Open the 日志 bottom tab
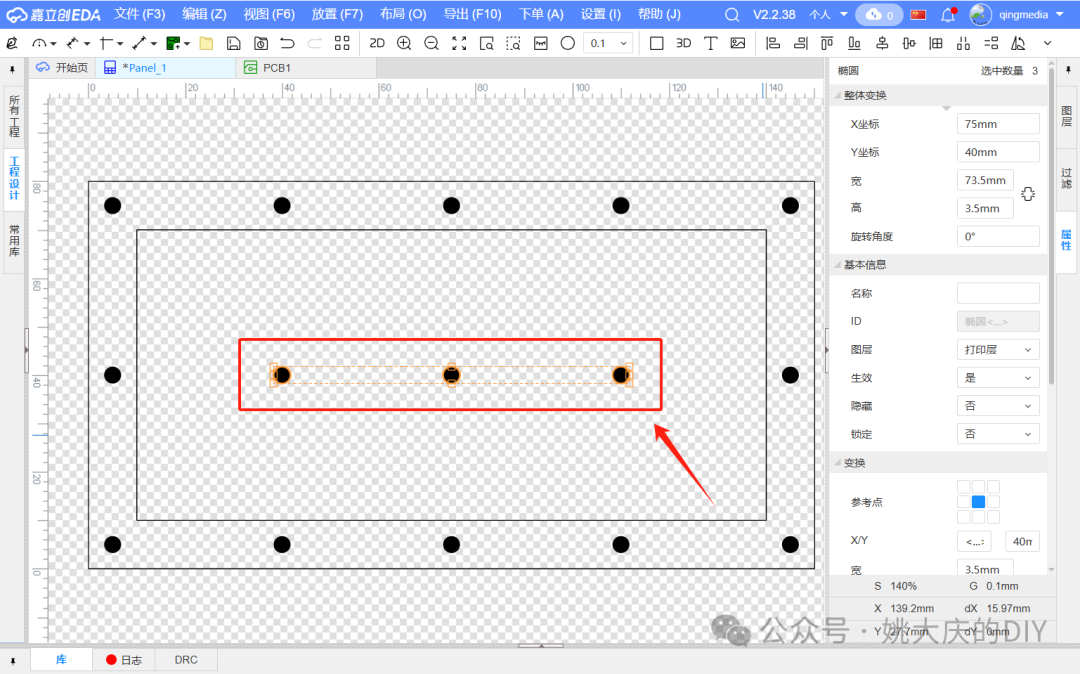This screenshot has height=674, width=1080. point(124,660)
